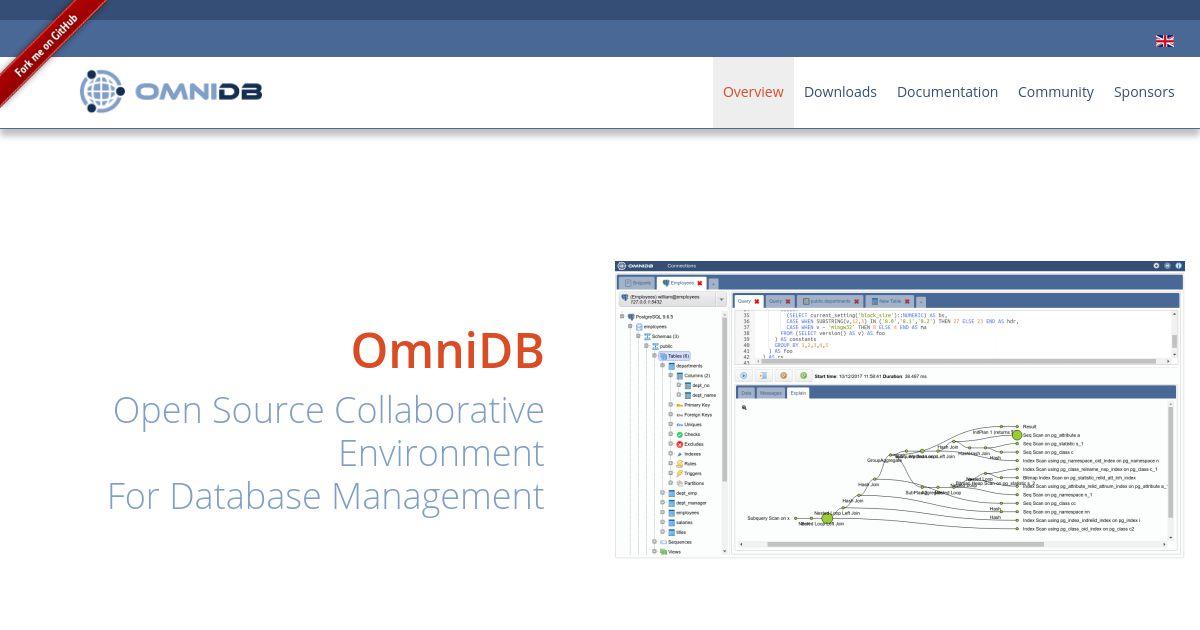Open the Community menu item

[1056, 92]
